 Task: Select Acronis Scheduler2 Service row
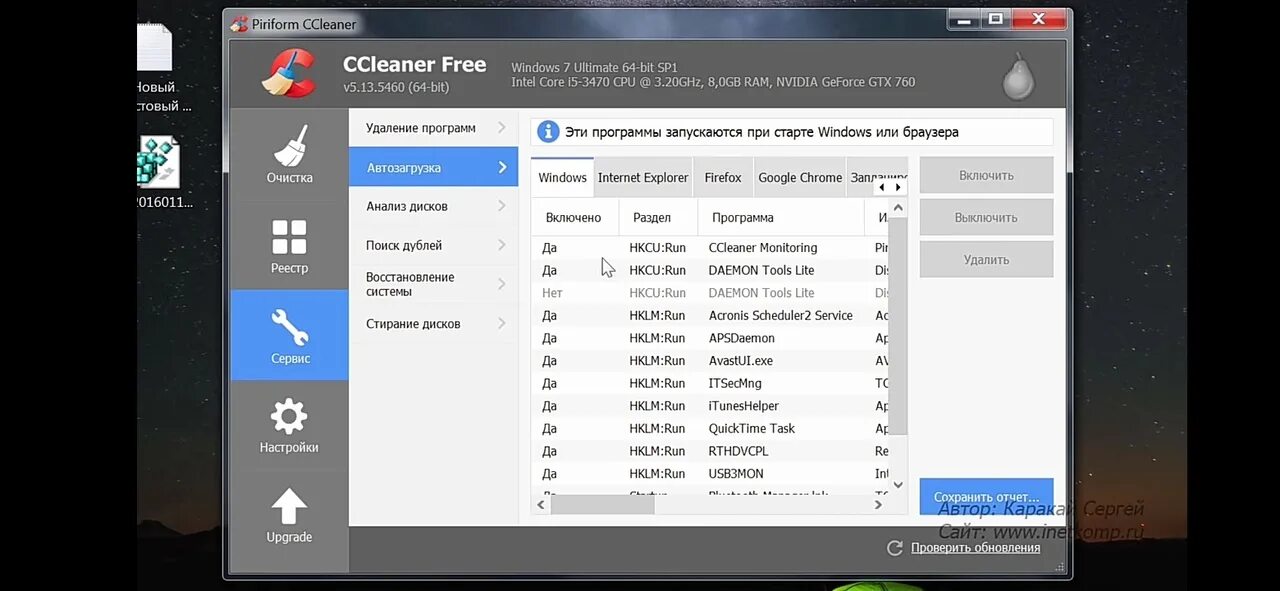click(x=710, y=315)
